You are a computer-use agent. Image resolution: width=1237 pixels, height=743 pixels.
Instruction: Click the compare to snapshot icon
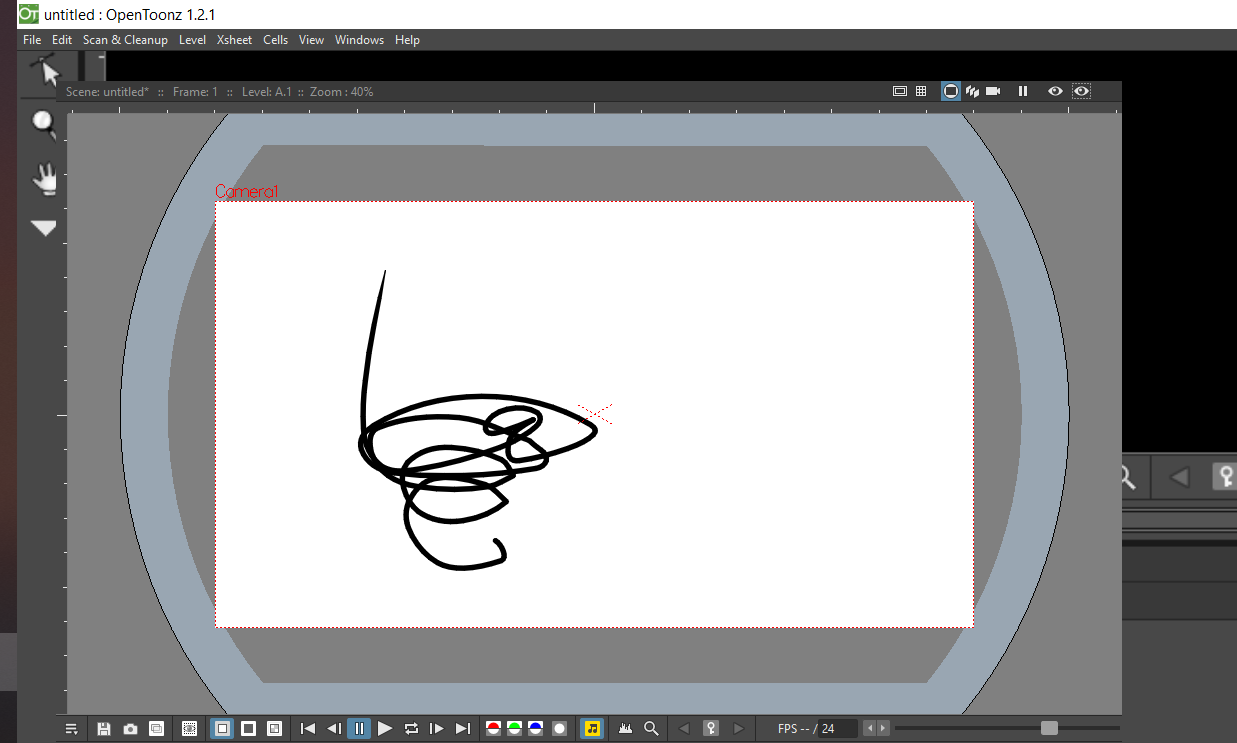pos(157,729)
